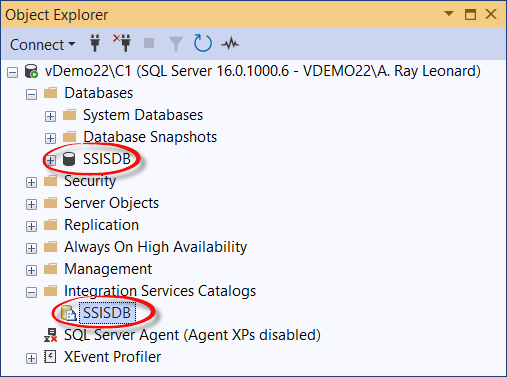
Task: Select the vDemo22\C1 server name text
Action: point(263,71)
